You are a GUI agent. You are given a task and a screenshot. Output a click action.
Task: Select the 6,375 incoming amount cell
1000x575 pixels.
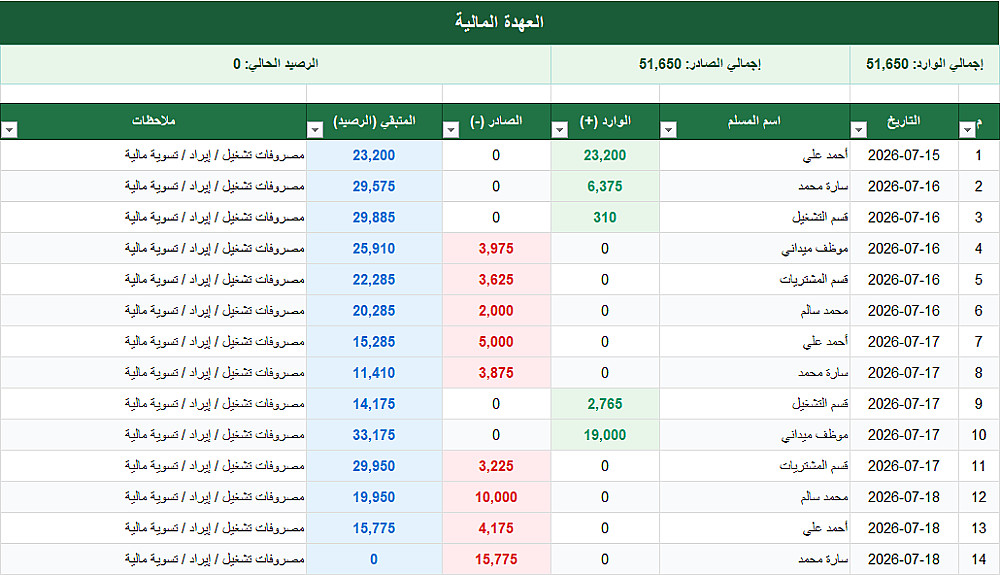605,186
